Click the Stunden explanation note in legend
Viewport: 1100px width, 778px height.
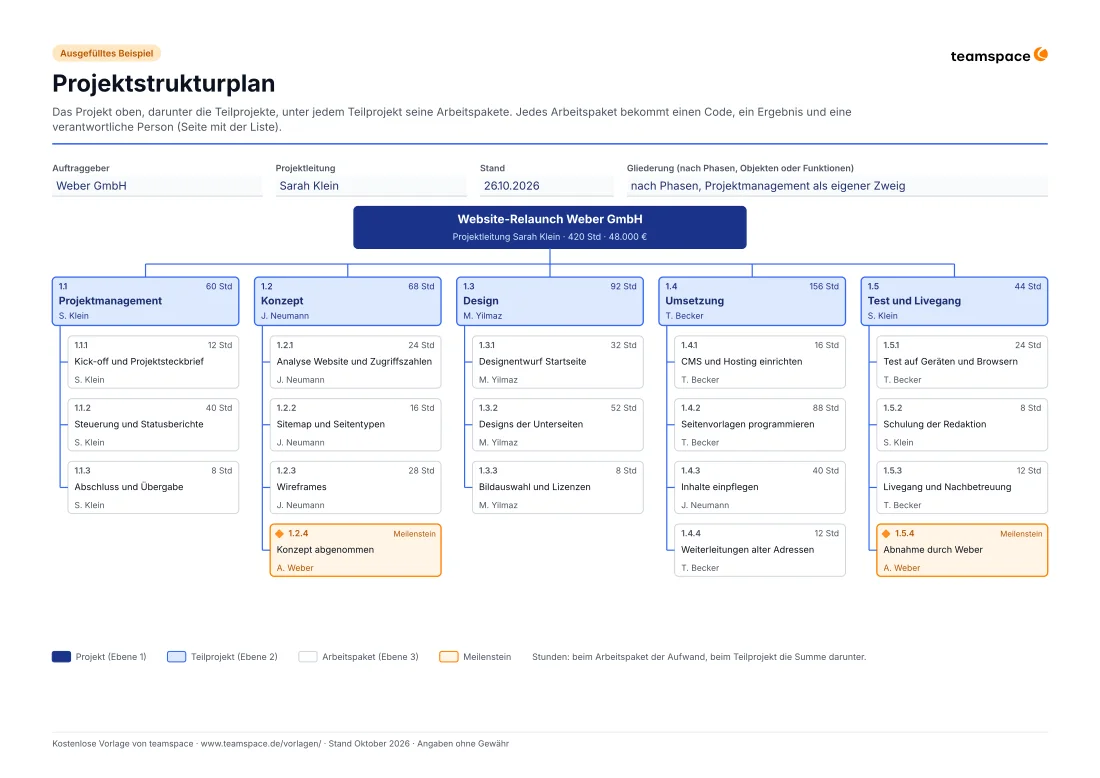click(699, 657)
